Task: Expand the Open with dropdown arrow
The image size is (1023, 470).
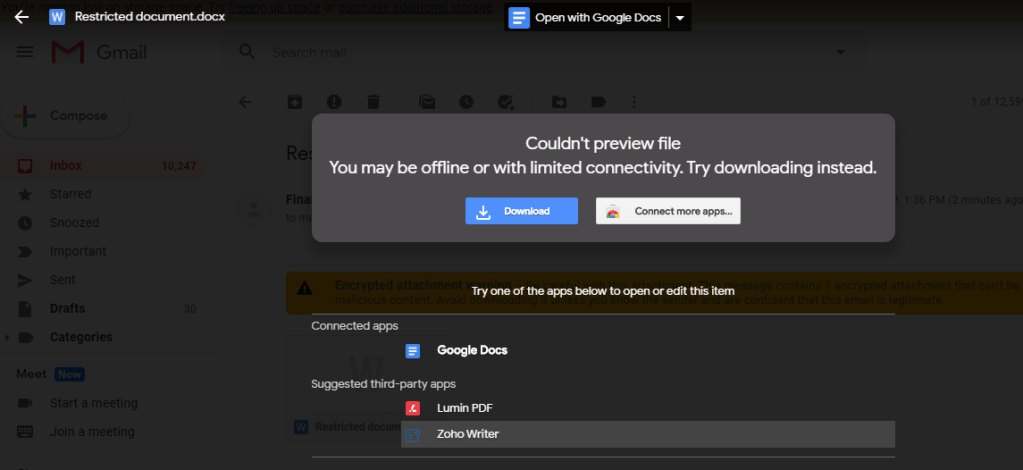Action: tap(680, 18)
